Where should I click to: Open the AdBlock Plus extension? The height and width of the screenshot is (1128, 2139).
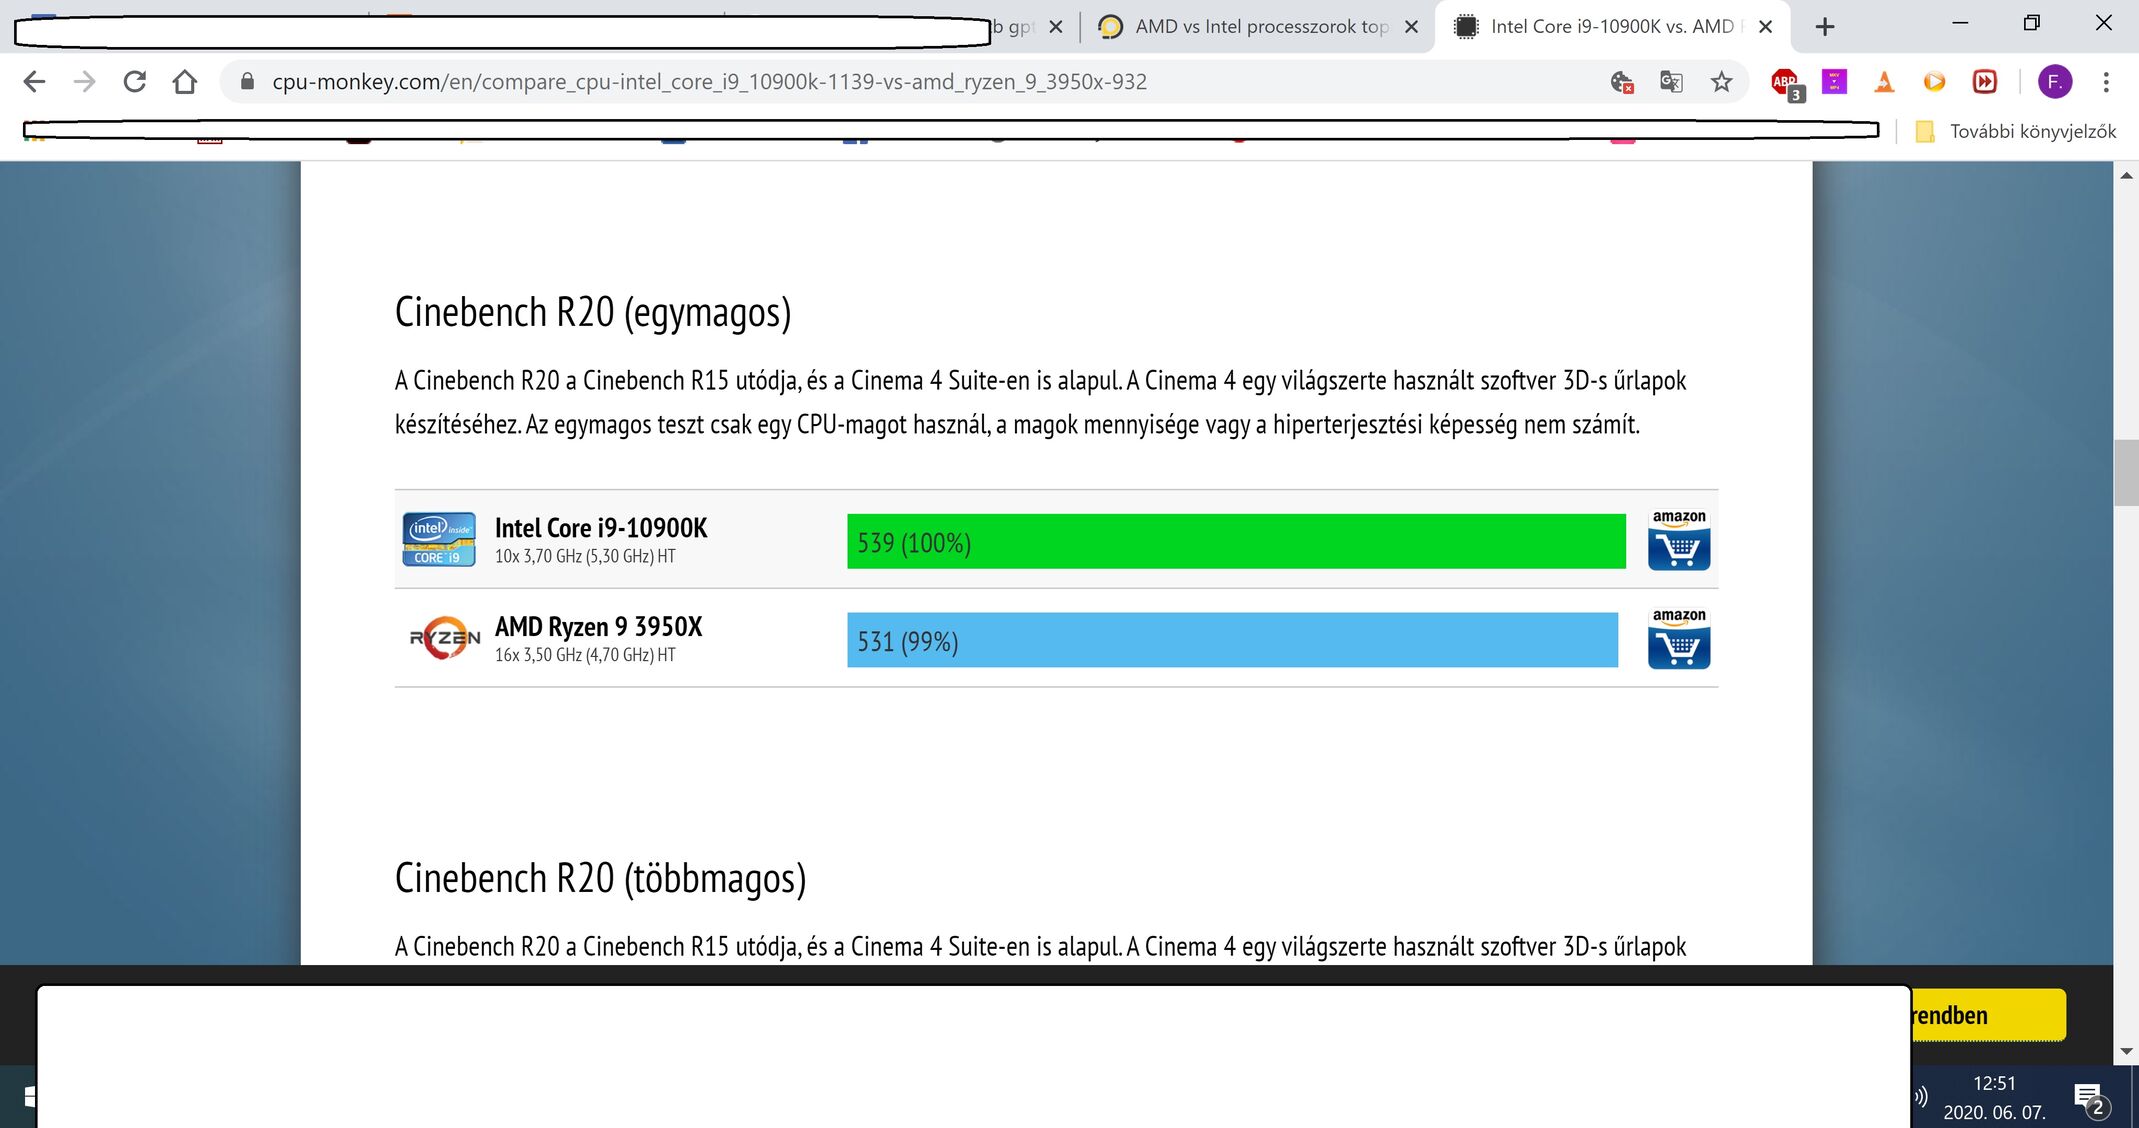(1785, 83)
